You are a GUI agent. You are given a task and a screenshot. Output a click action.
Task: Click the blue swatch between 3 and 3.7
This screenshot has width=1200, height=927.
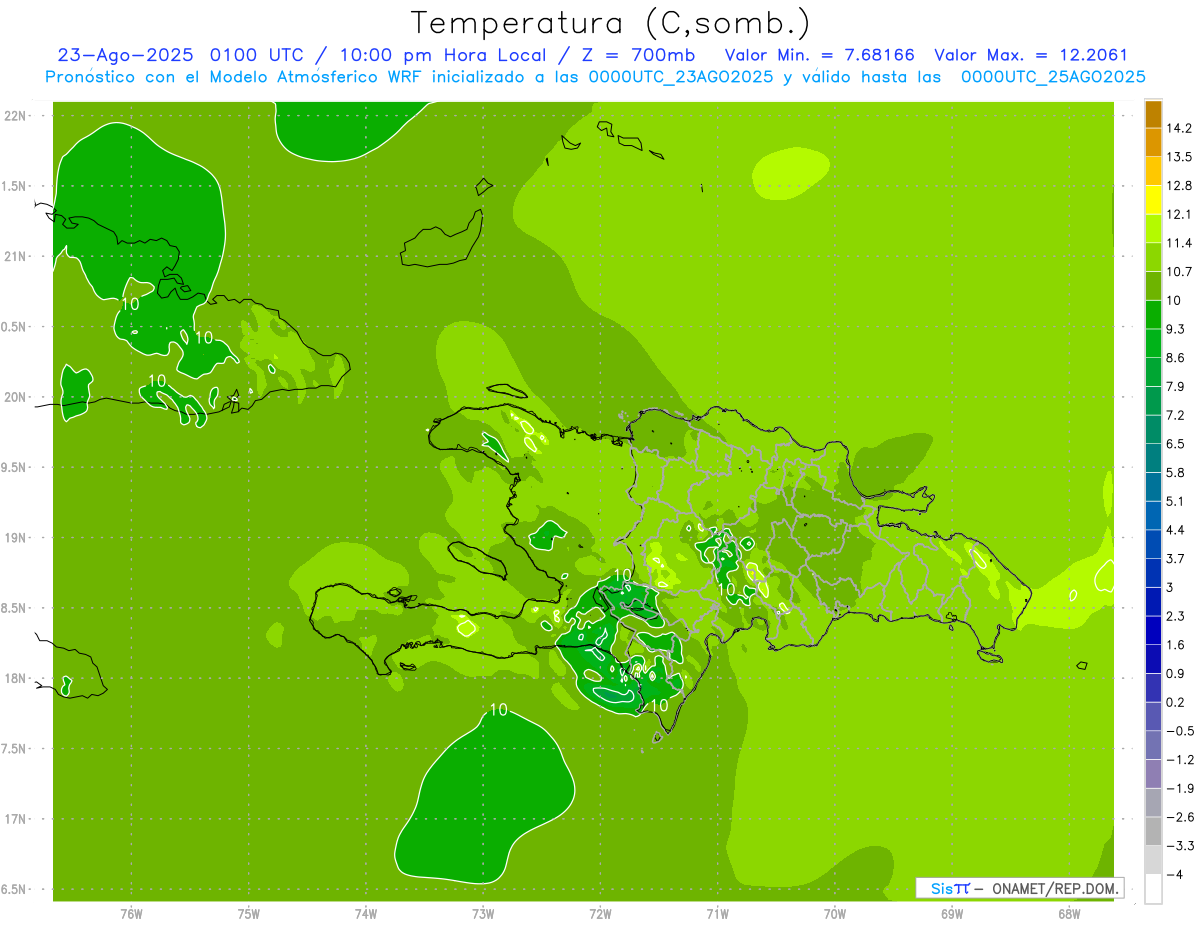click(x=1153, y=573)
